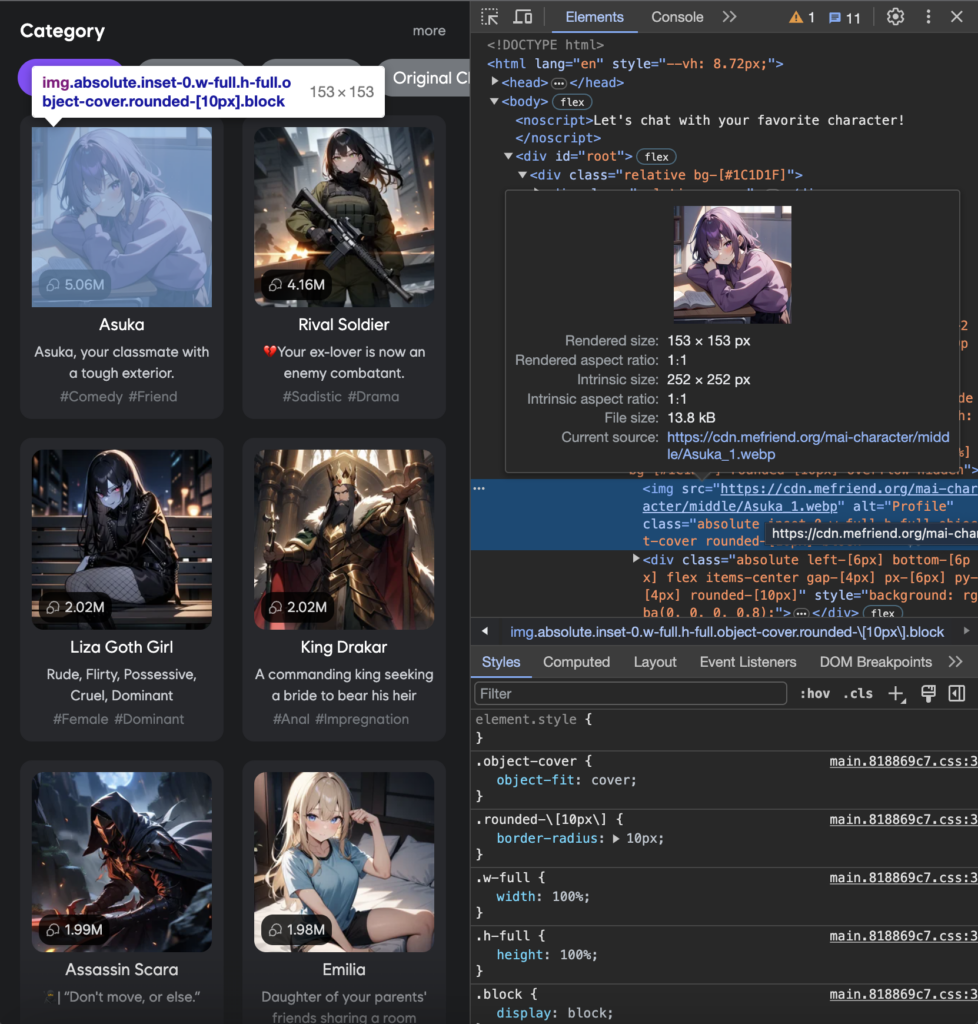Click the new style rule plus icon
This screenshot has width=978, height=1024.
pyautogui.click(x=897, y=694)
